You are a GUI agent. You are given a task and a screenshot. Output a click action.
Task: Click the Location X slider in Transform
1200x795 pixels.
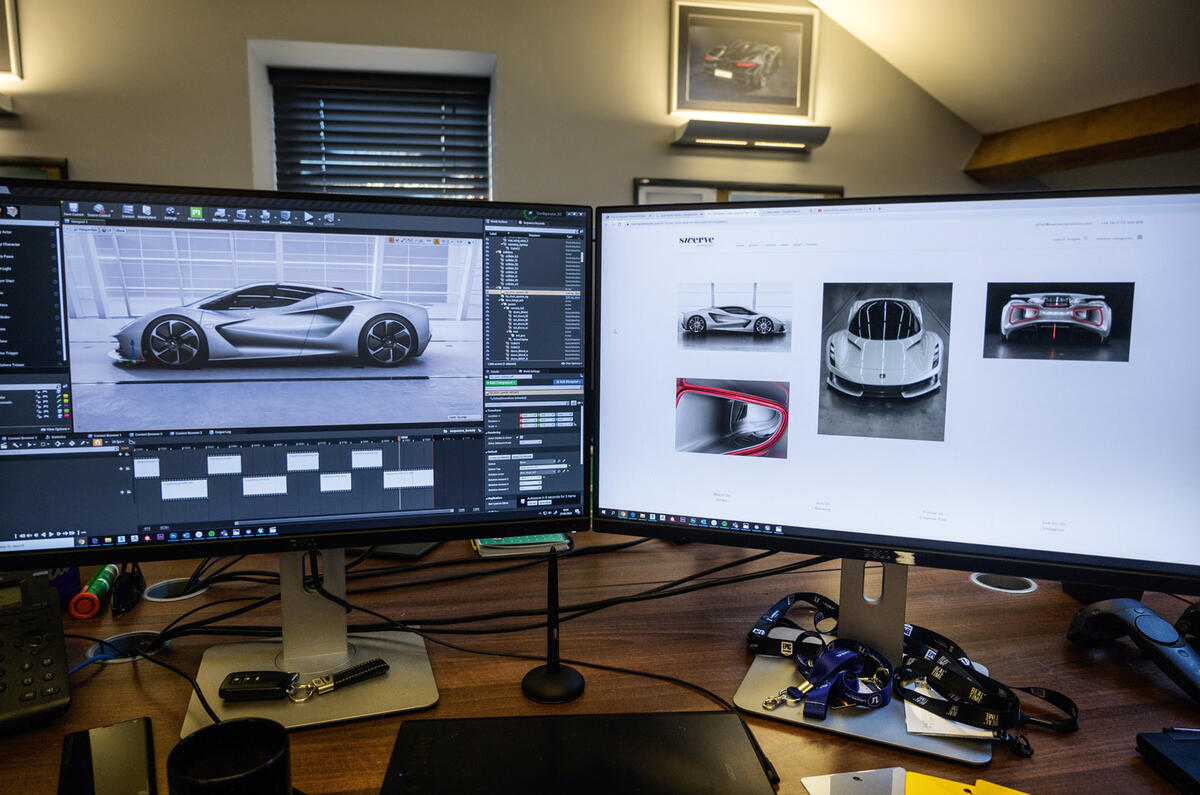click(527, 414)
